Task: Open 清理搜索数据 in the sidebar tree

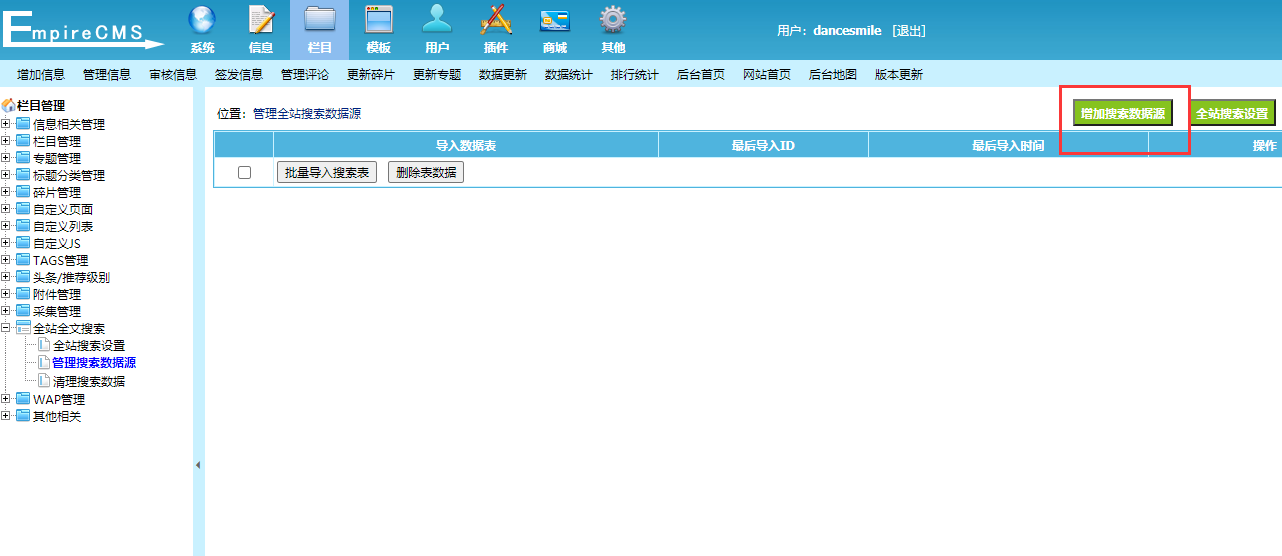Action: tap(89, 382)
